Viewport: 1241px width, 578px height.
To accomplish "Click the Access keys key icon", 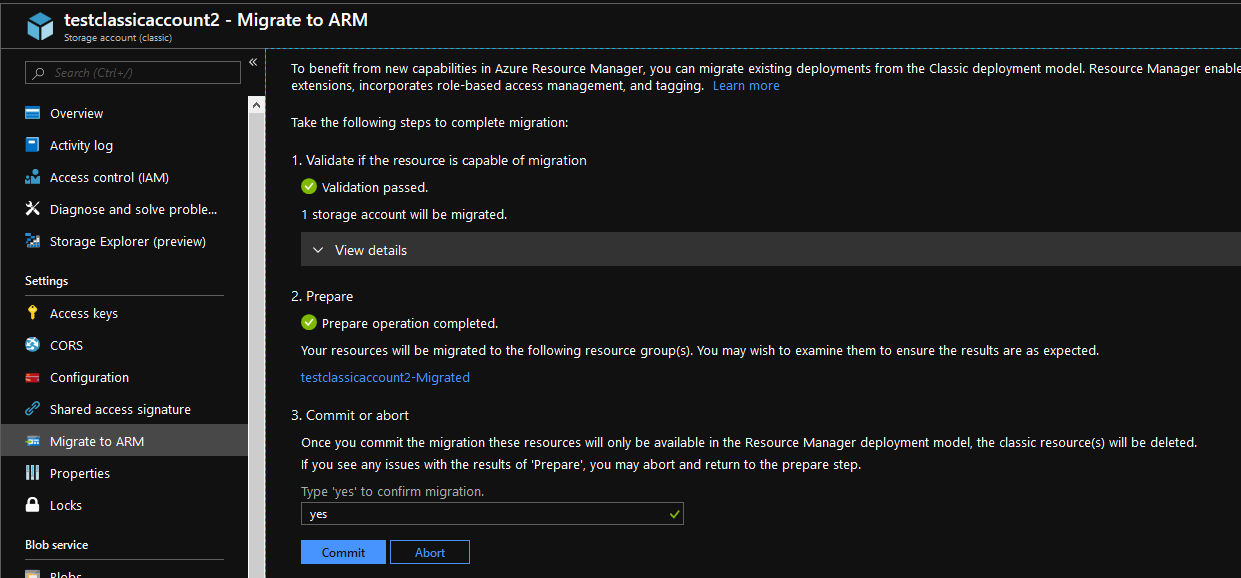I will coord(32,313).
